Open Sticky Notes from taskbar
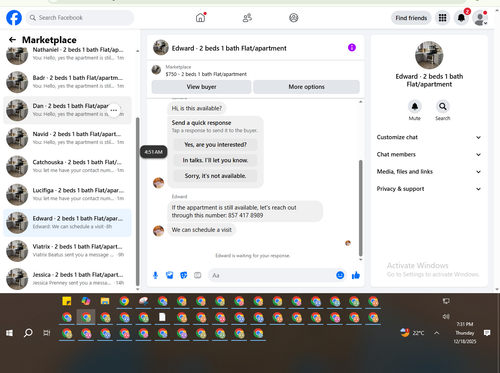The image size is (500, 373). point(67,301)
